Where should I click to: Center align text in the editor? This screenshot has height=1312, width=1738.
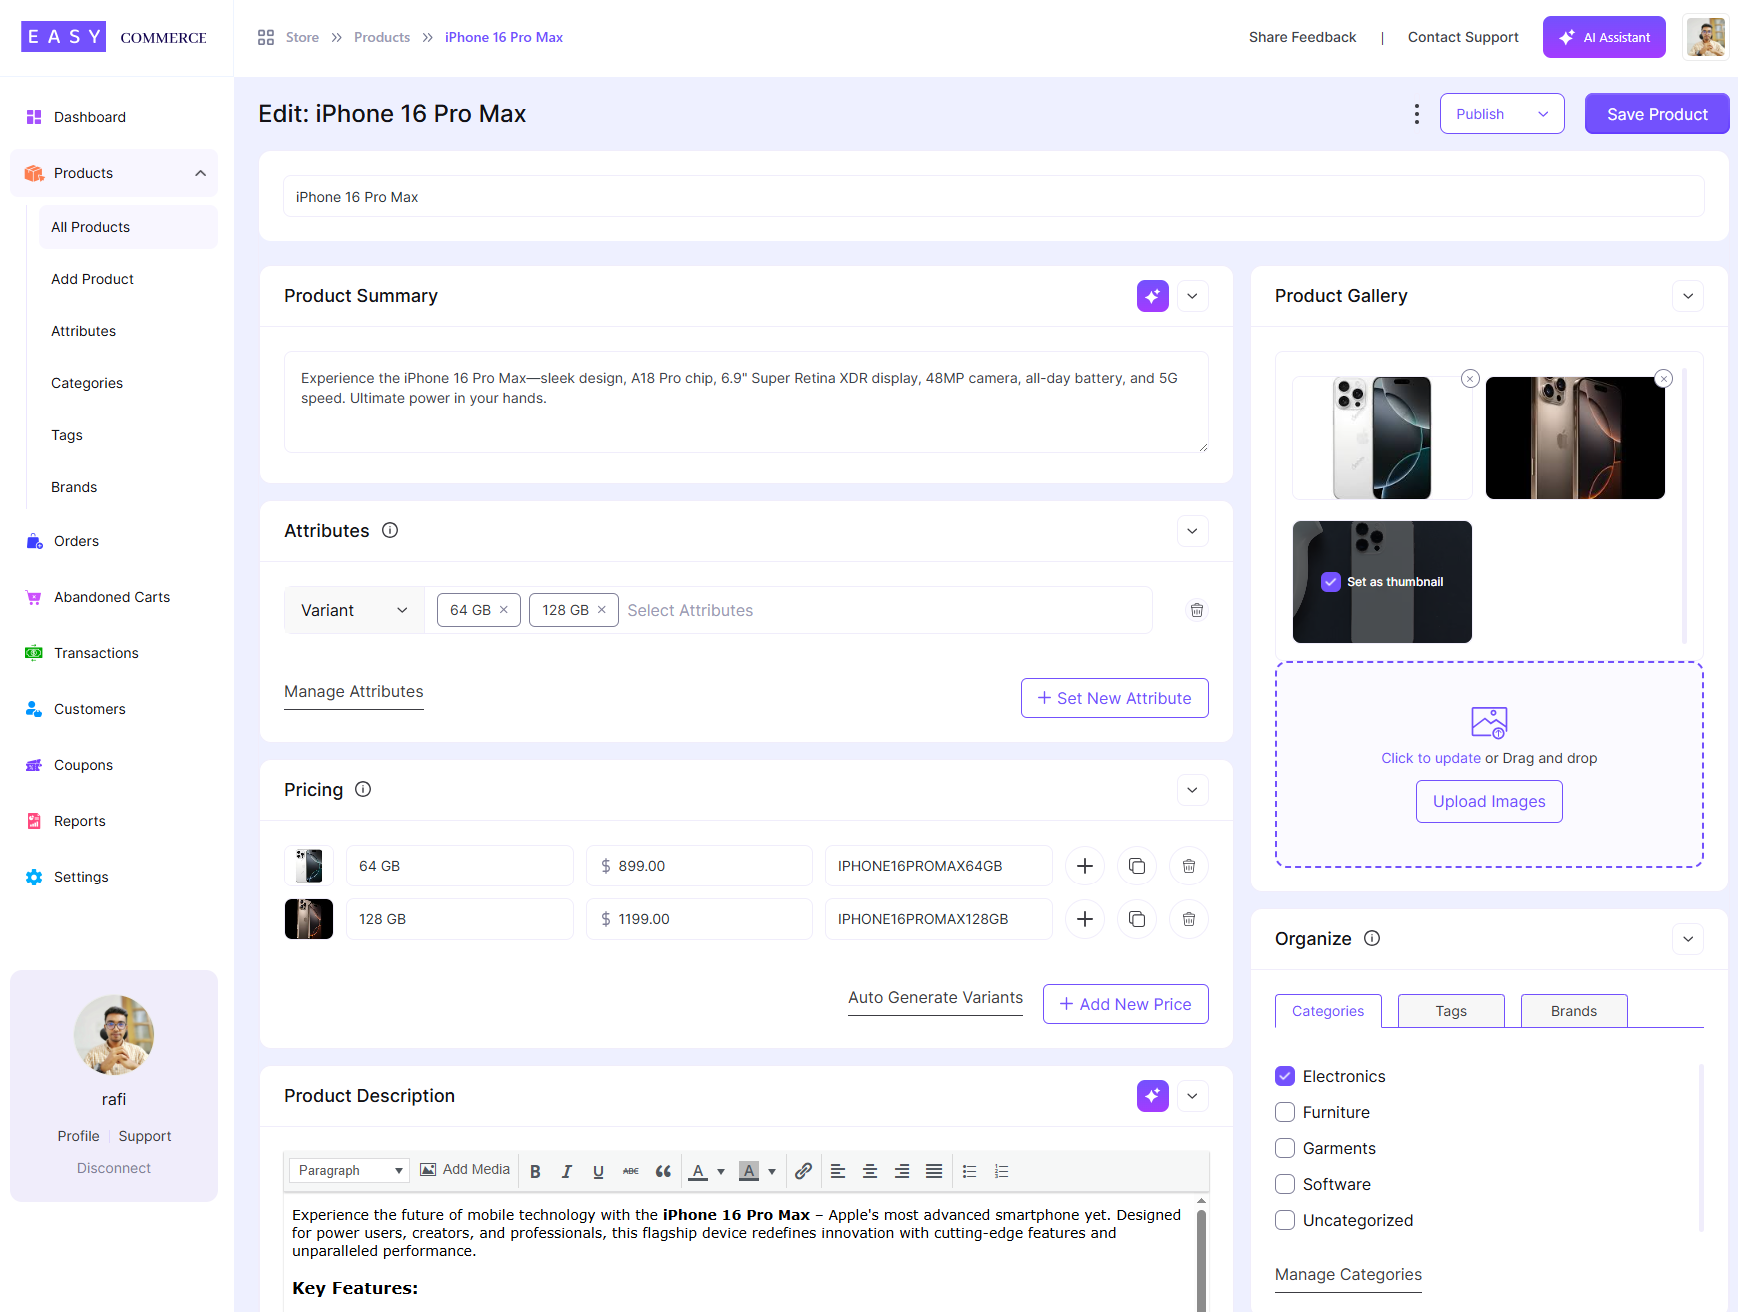(870, 1171)
